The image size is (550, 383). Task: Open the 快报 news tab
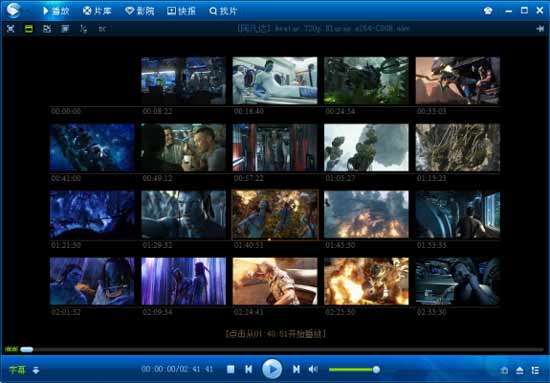(x=181, y=11)
